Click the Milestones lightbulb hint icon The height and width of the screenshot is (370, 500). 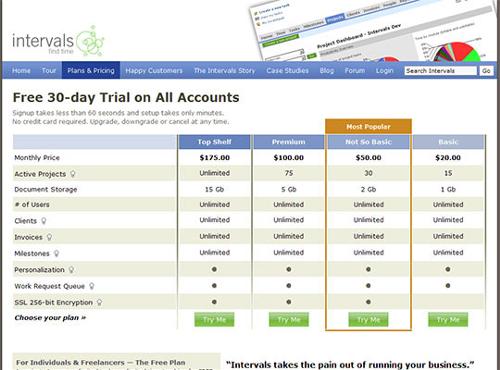[x=56, y=253]
